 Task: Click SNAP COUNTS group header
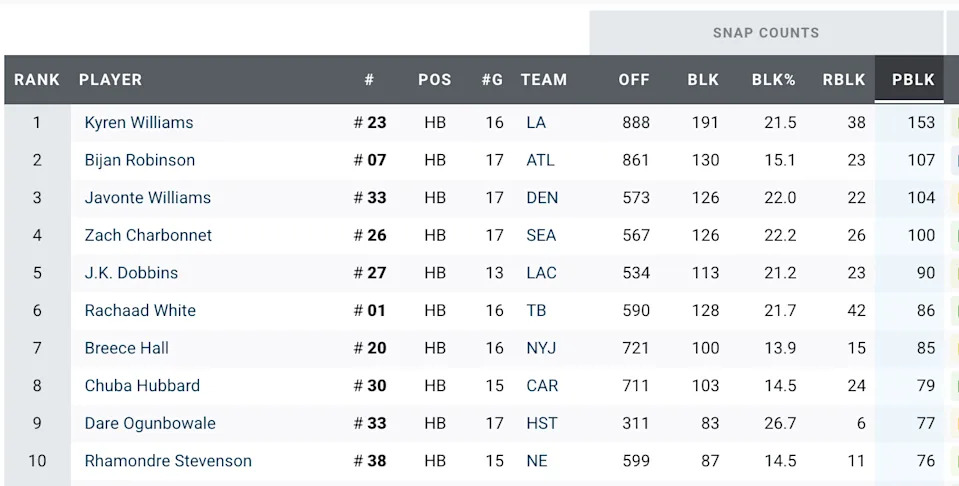pos(765,33)
